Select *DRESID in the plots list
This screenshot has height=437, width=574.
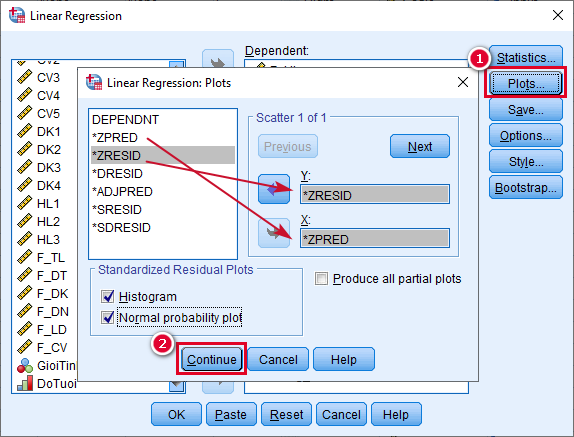point(163,173)
